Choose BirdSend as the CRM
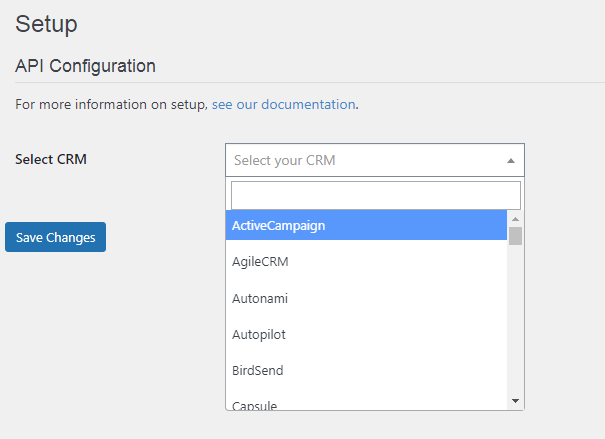605x439 pixels. [x=366, y=370]
